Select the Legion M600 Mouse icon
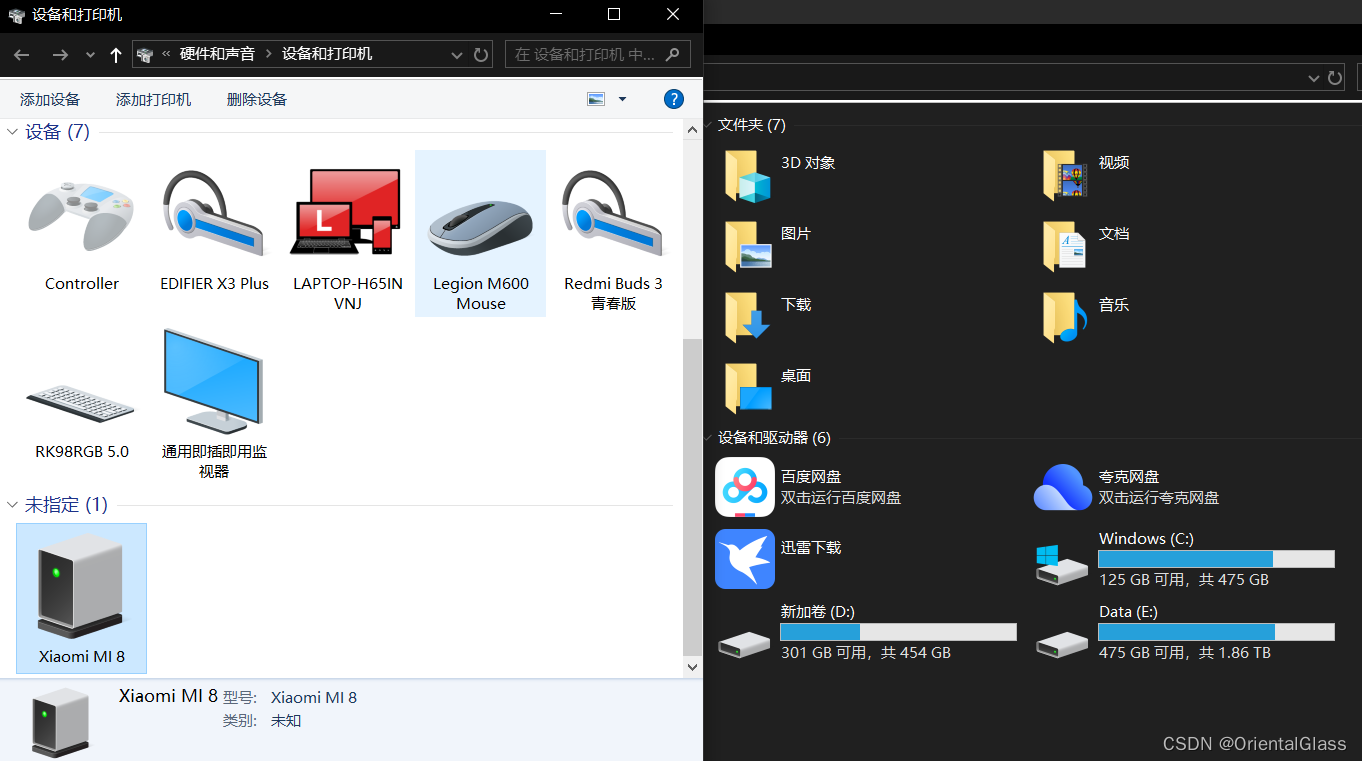 [x=481, y=228]
